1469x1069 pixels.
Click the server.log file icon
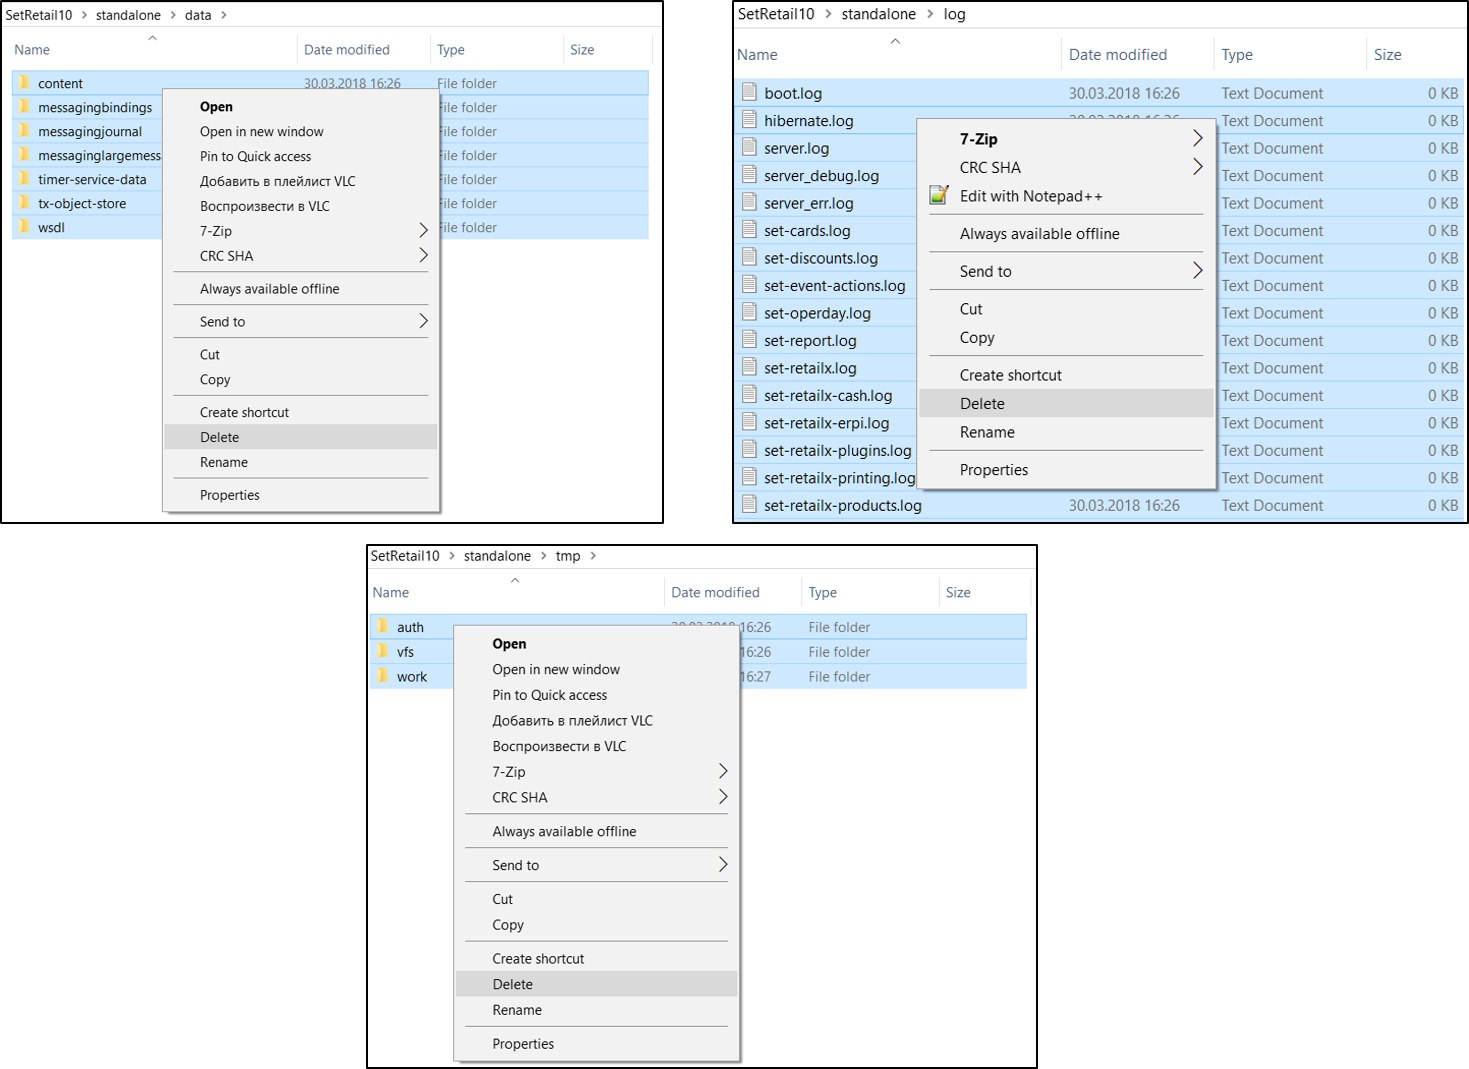pyautogui.click(x=749, y=147)
